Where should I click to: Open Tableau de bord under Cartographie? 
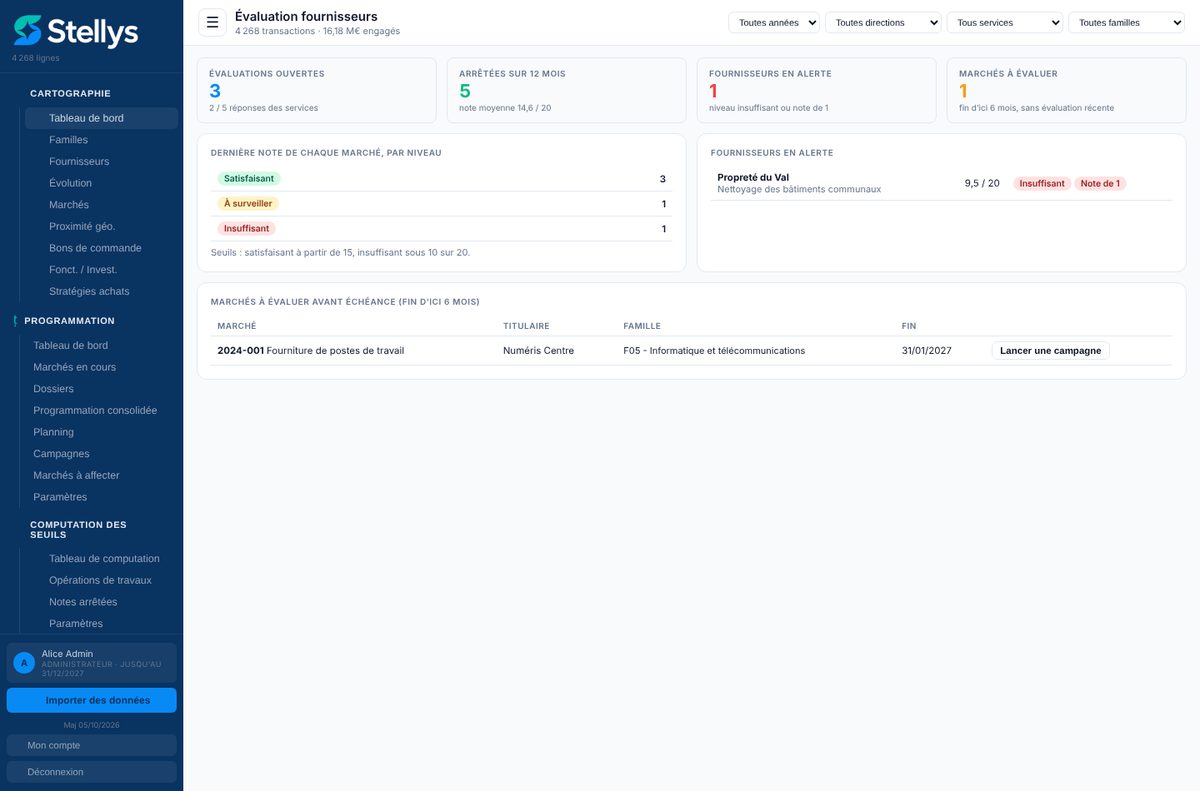101,118
